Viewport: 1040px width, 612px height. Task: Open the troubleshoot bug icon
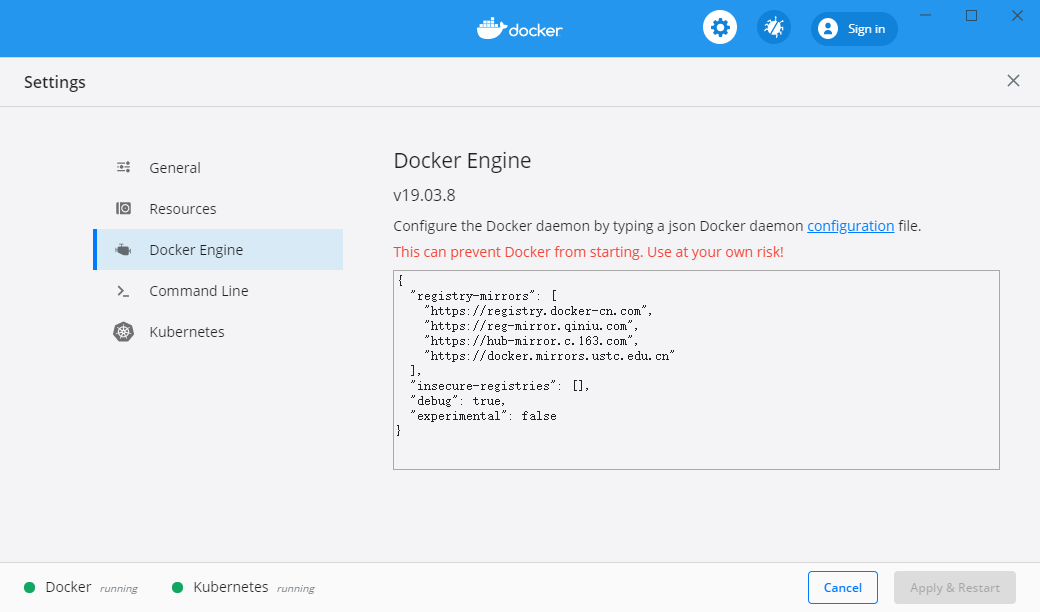(x=773, y=28)
